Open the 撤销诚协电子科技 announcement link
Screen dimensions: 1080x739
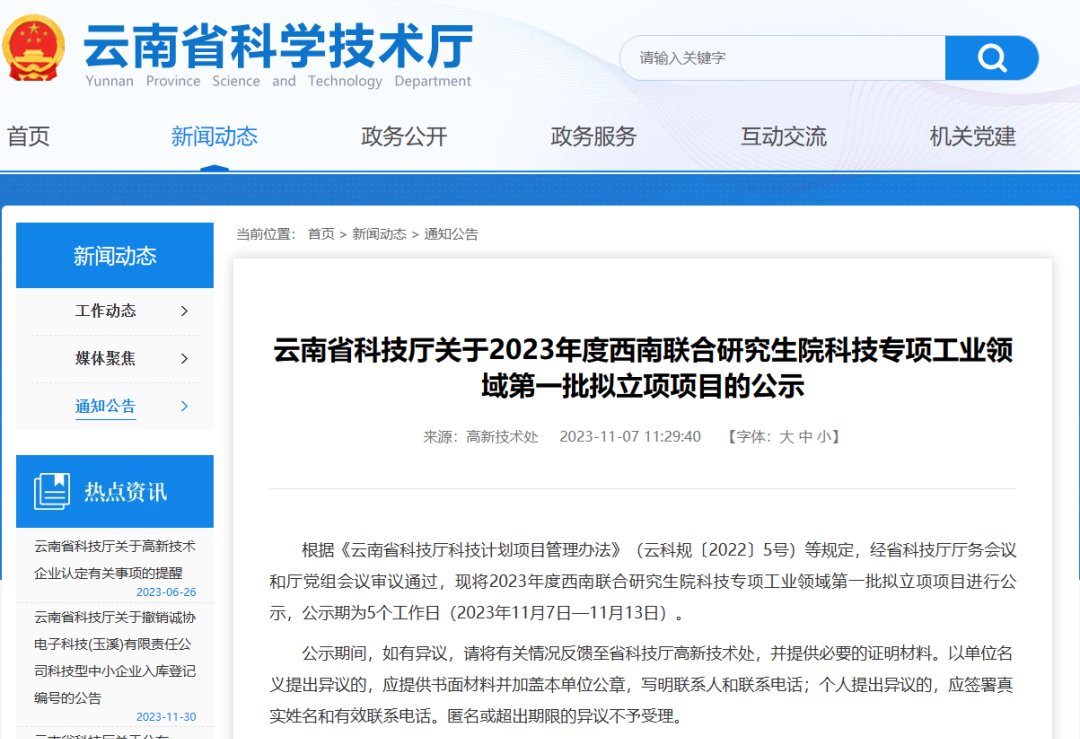115,657
